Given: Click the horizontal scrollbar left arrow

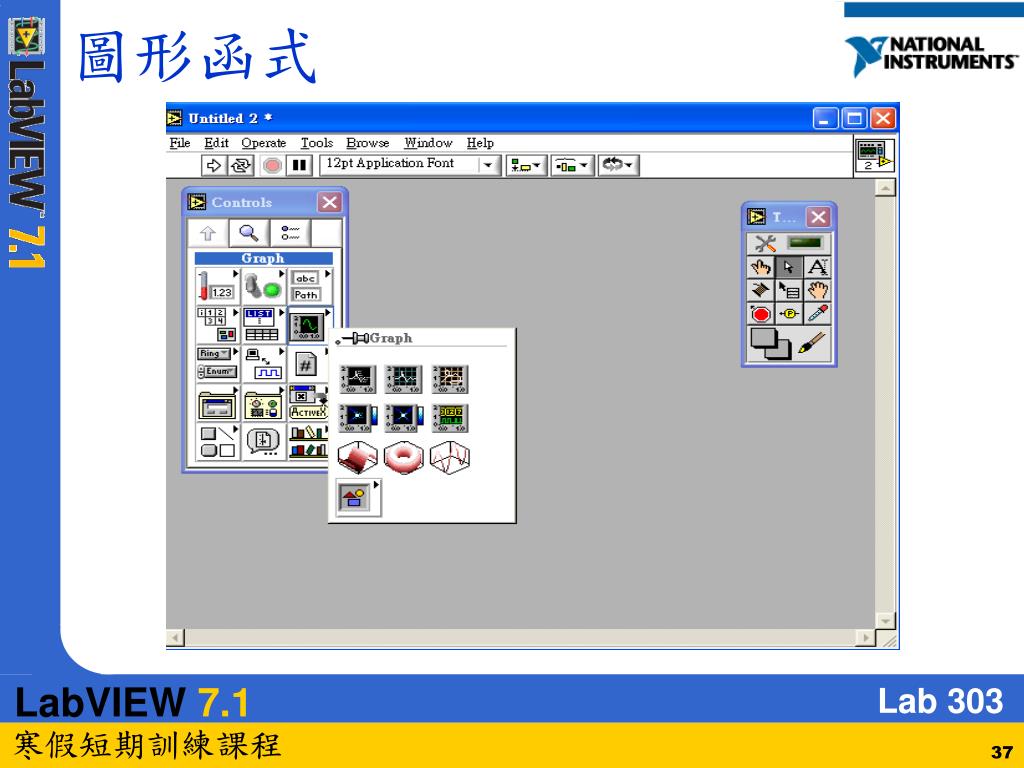Looking at the screenshot, I should click(175, 637).
